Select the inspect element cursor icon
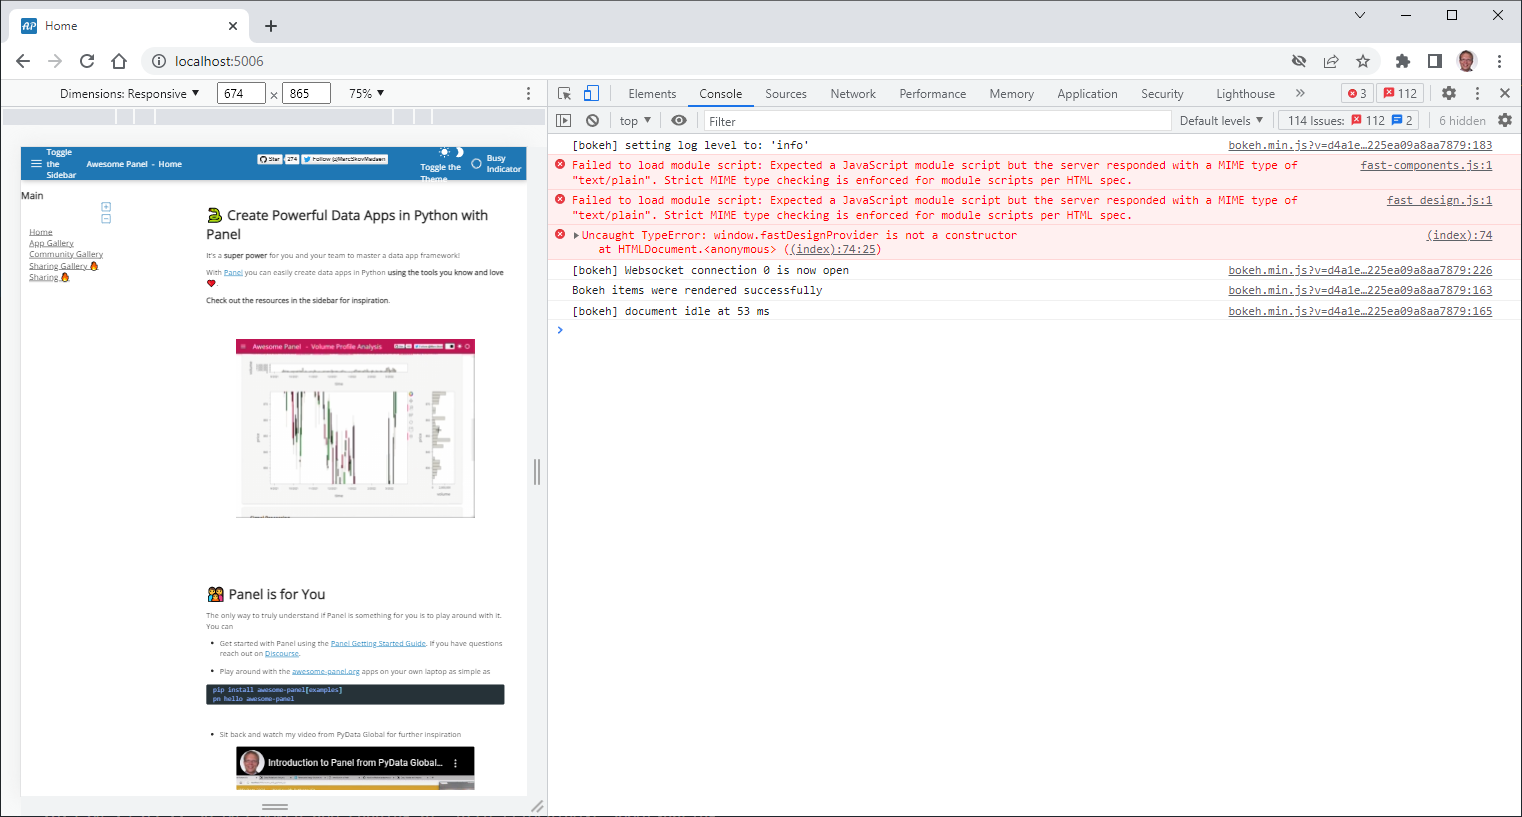The image size is (1522, 817). coord(565,94)
